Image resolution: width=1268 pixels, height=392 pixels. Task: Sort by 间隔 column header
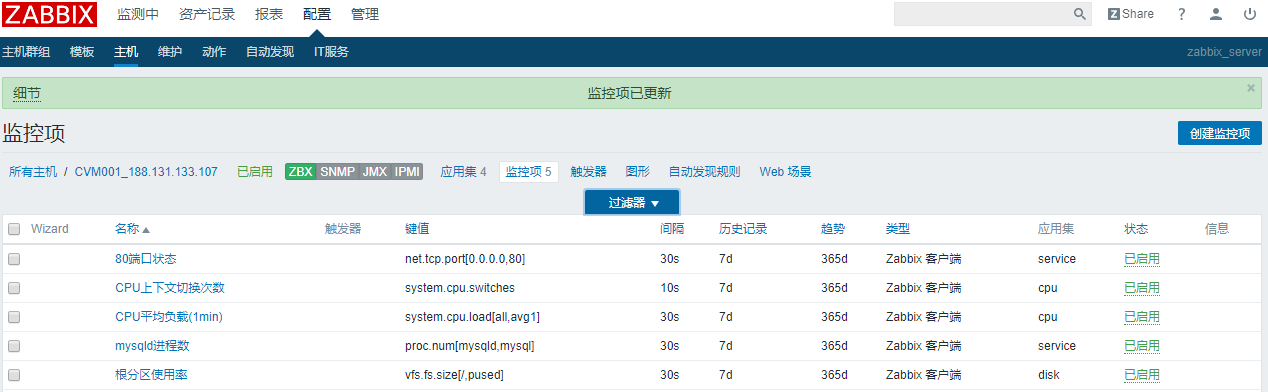pyautogui.click(x=672, y=229)
